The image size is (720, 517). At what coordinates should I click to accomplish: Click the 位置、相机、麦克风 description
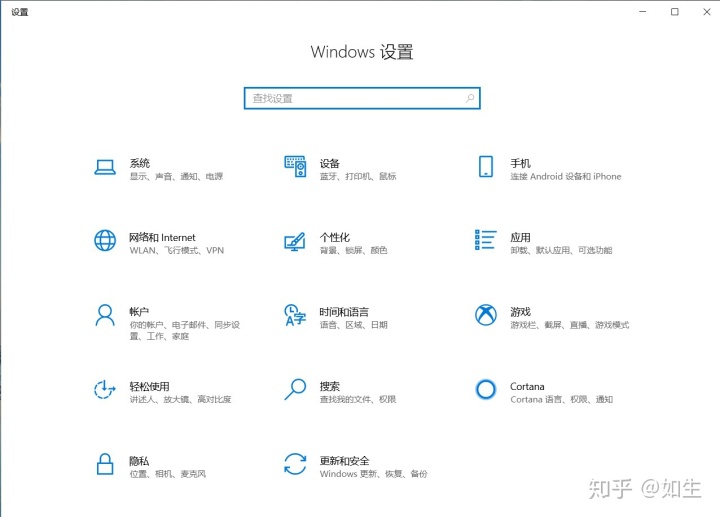click(x=168, y=473)
